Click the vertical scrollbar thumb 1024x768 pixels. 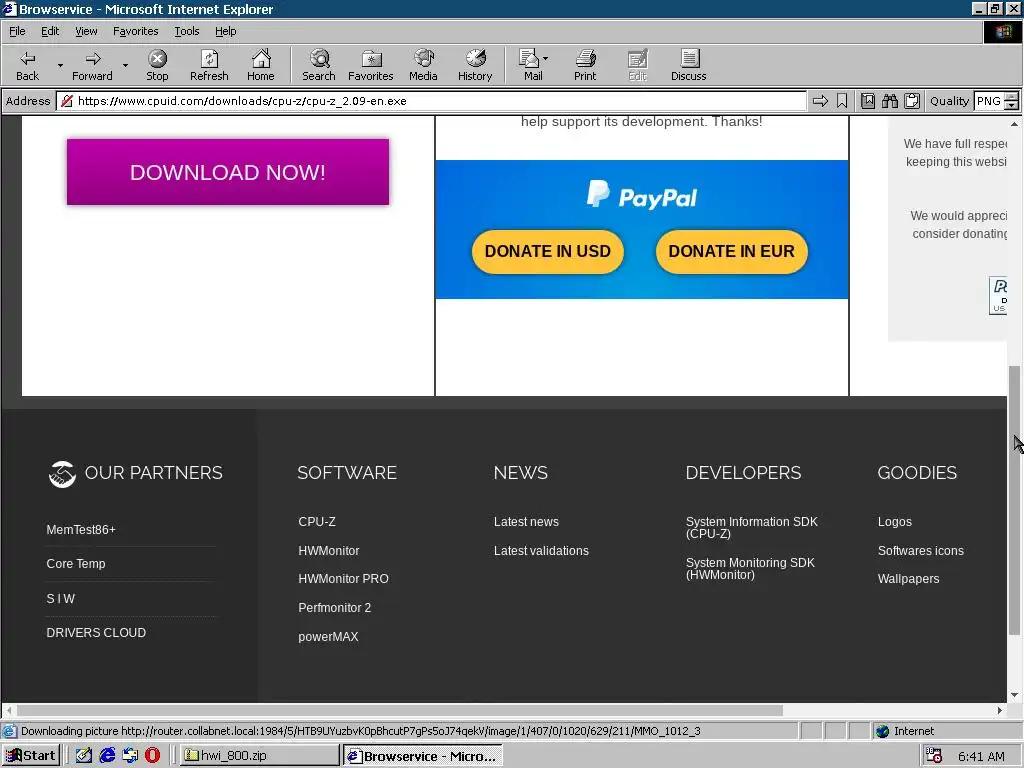(x=1014, y=500)
